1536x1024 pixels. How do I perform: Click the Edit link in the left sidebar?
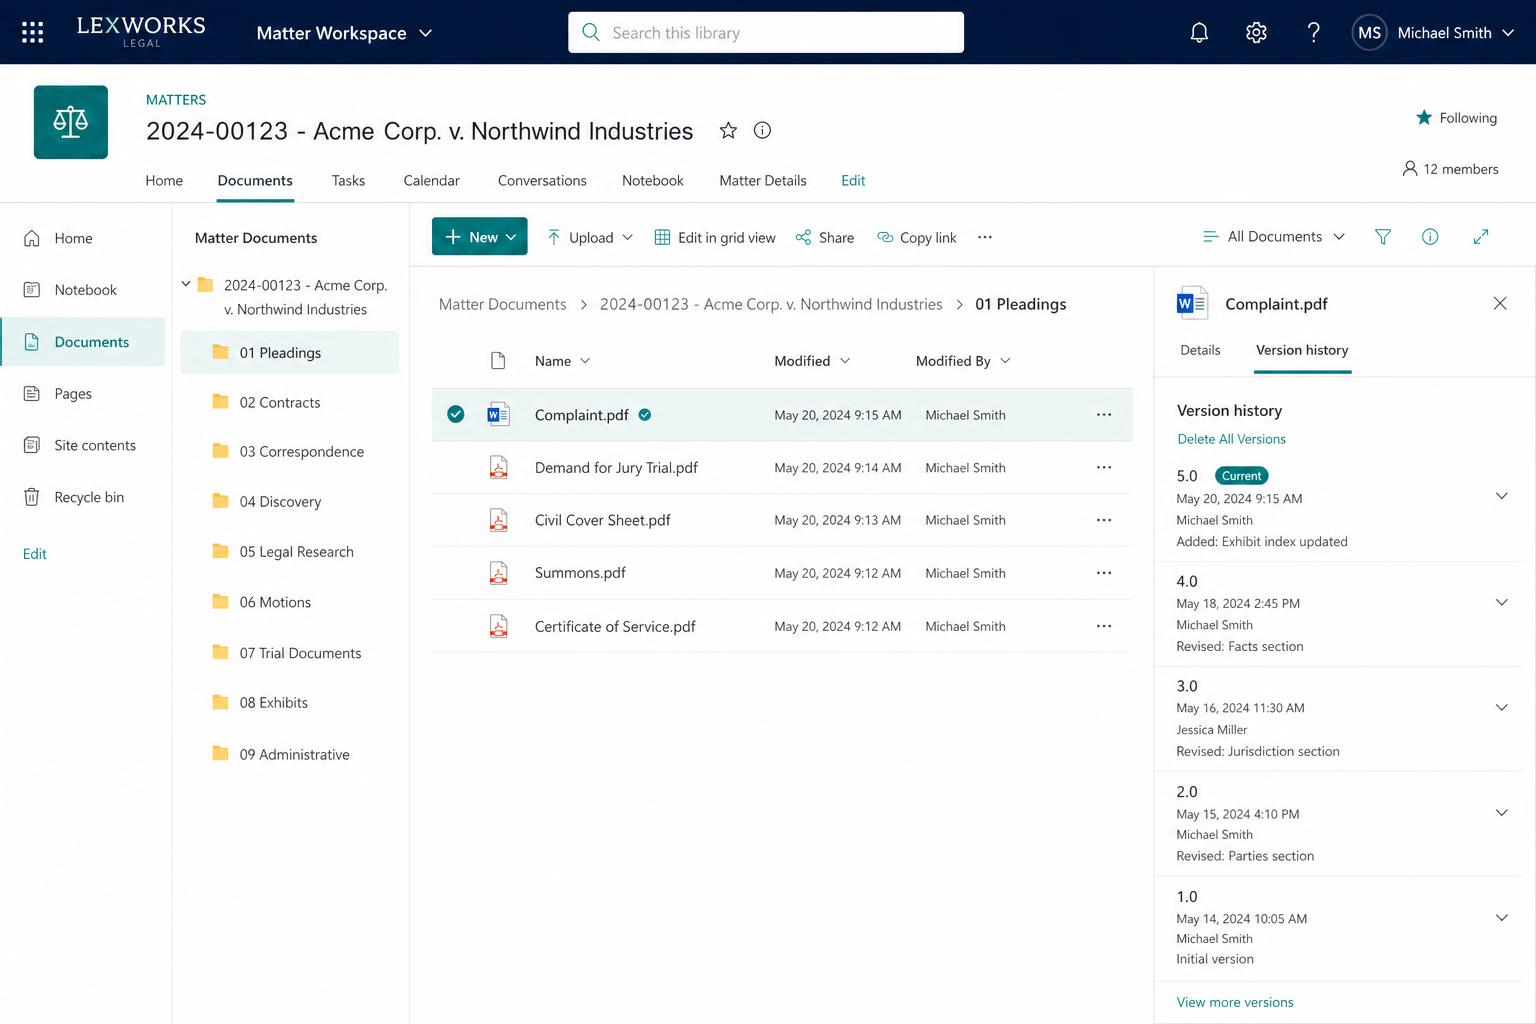pyautogui.click(x=35, y=554)
